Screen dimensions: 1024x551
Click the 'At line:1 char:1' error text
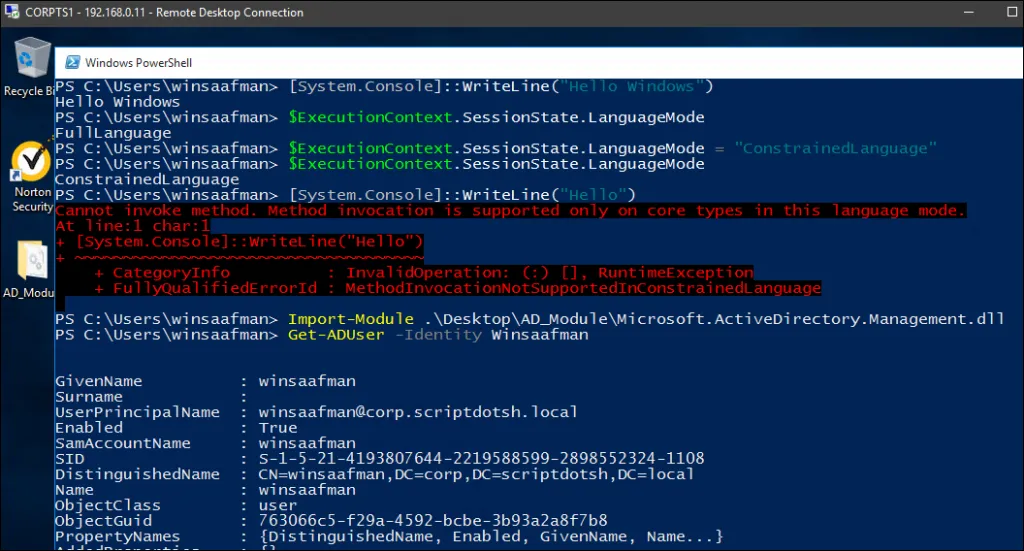[133, 226]
